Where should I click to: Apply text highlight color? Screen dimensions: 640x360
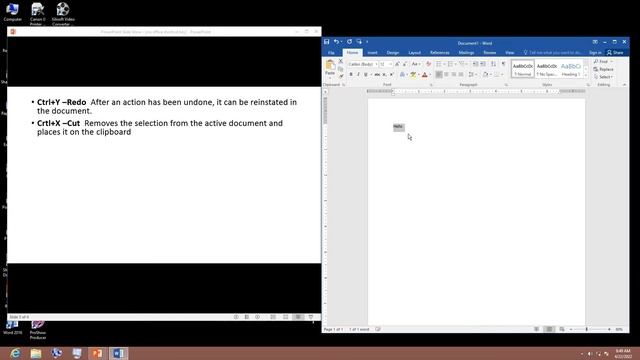pyautogui.click(x=413, y=75)
